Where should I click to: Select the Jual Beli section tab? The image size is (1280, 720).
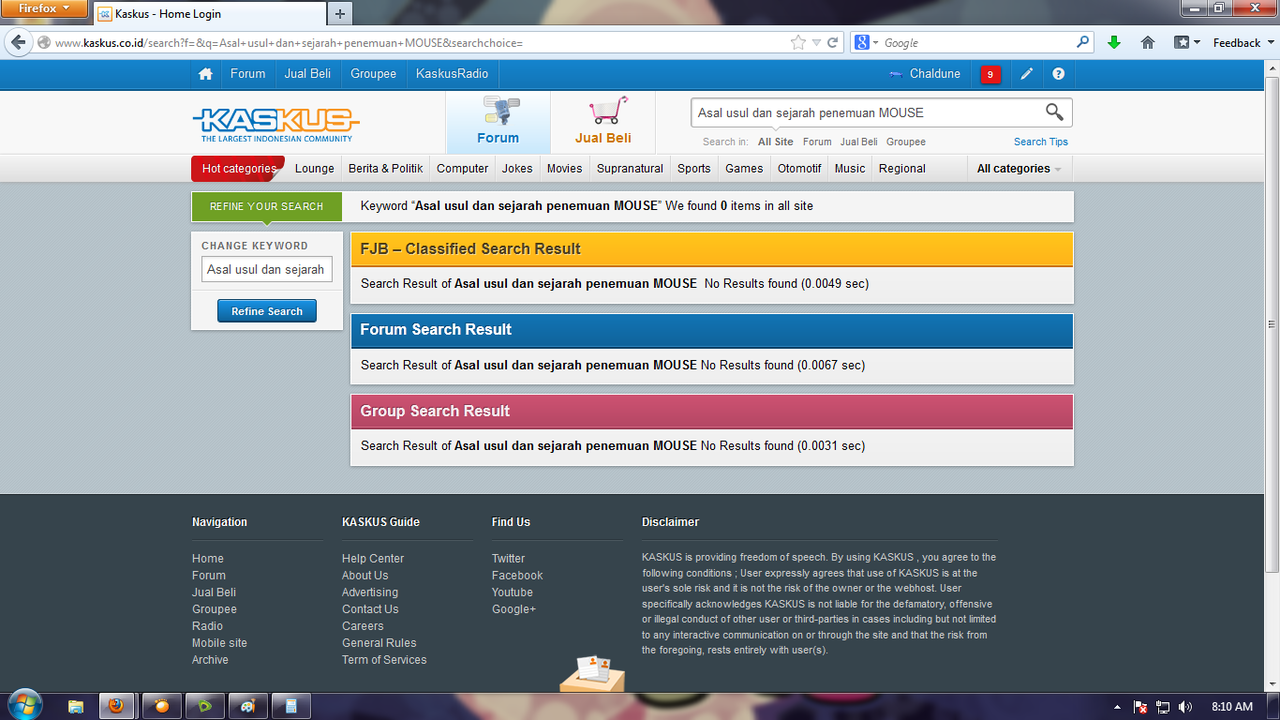(x=603, y=121)
